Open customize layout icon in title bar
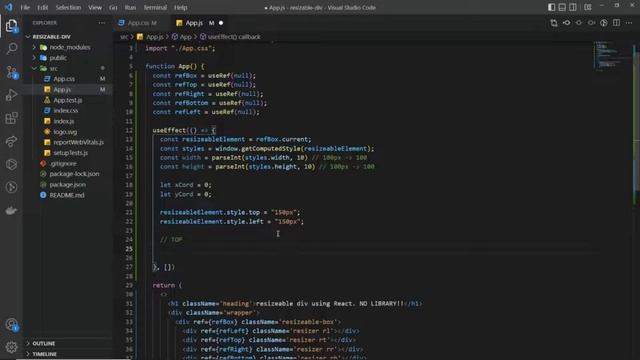This screenshot has width=640, height=360. (x=587, y=7)
